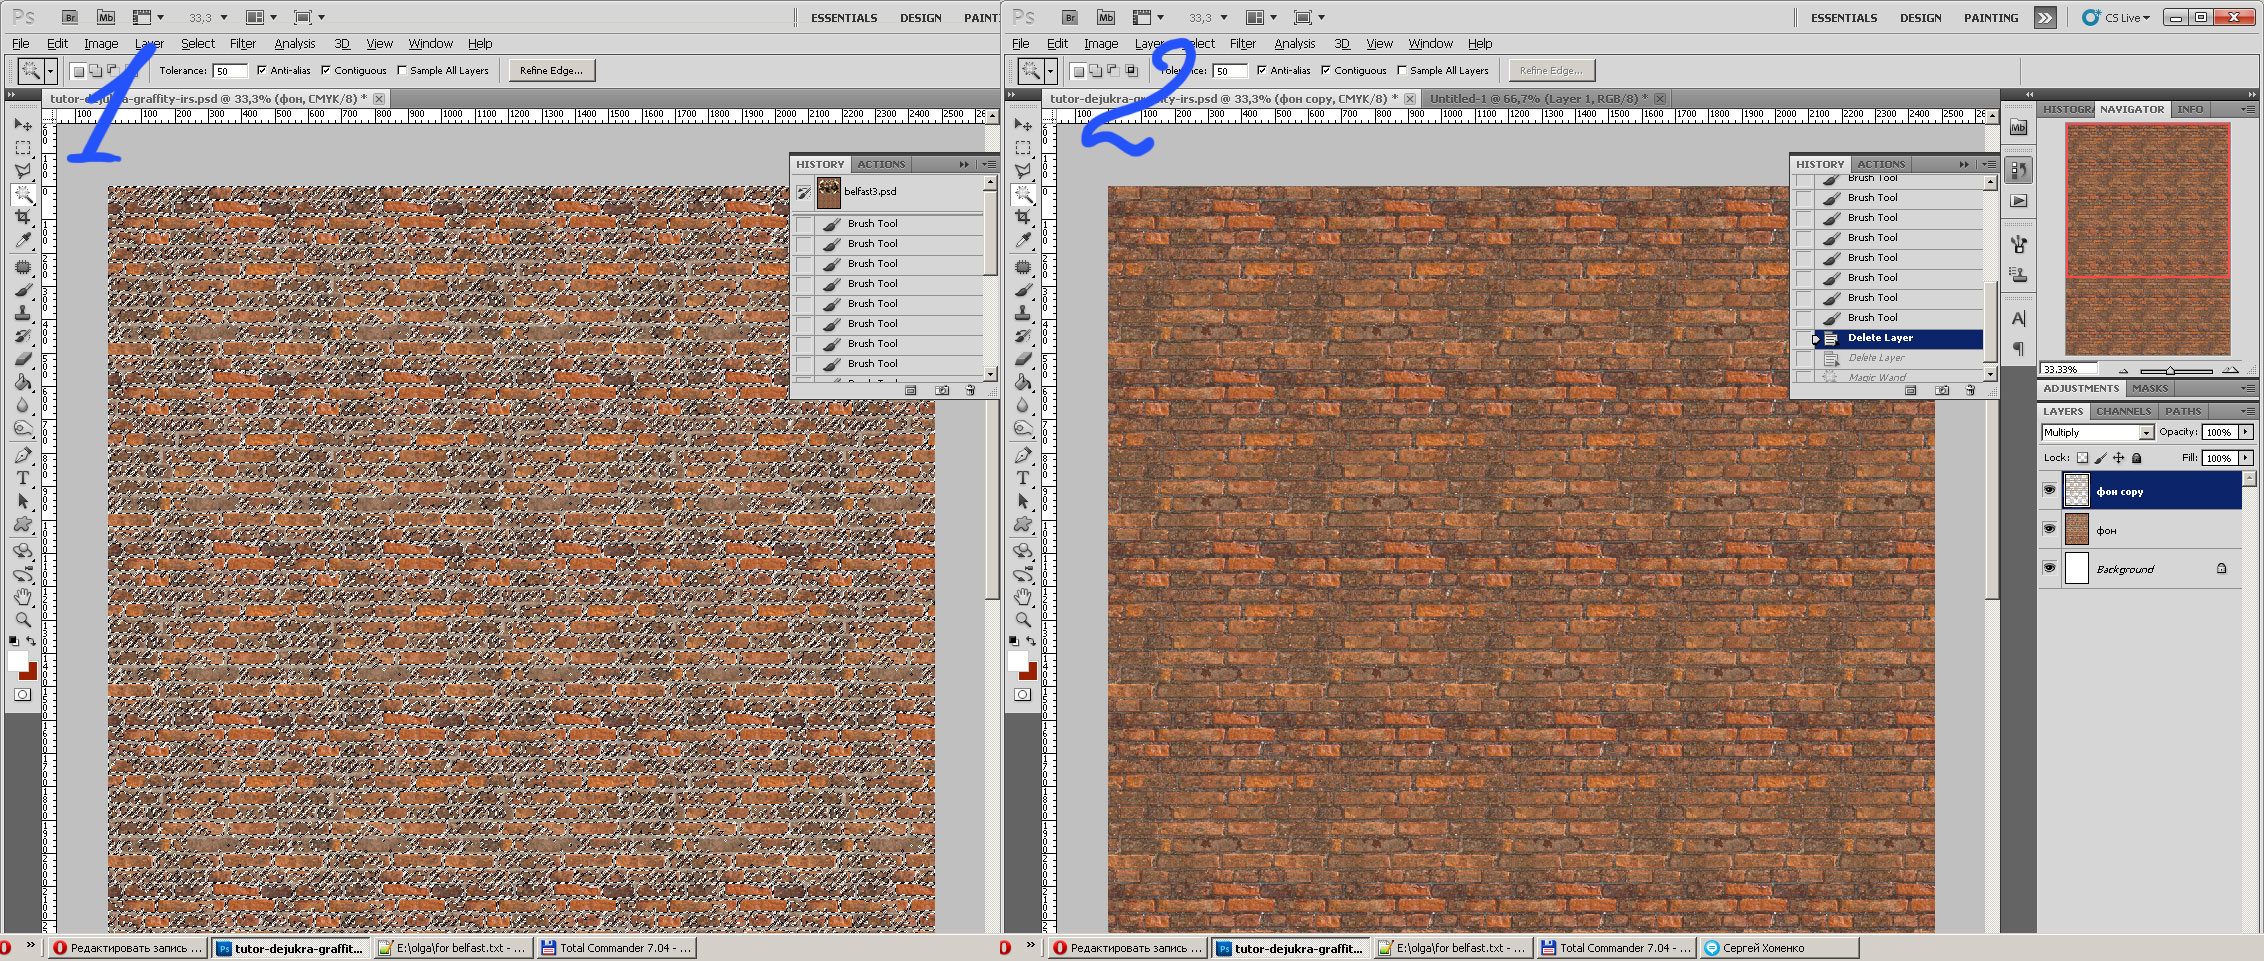Select the Crop tool in right window toolbar

point(1022,217)
